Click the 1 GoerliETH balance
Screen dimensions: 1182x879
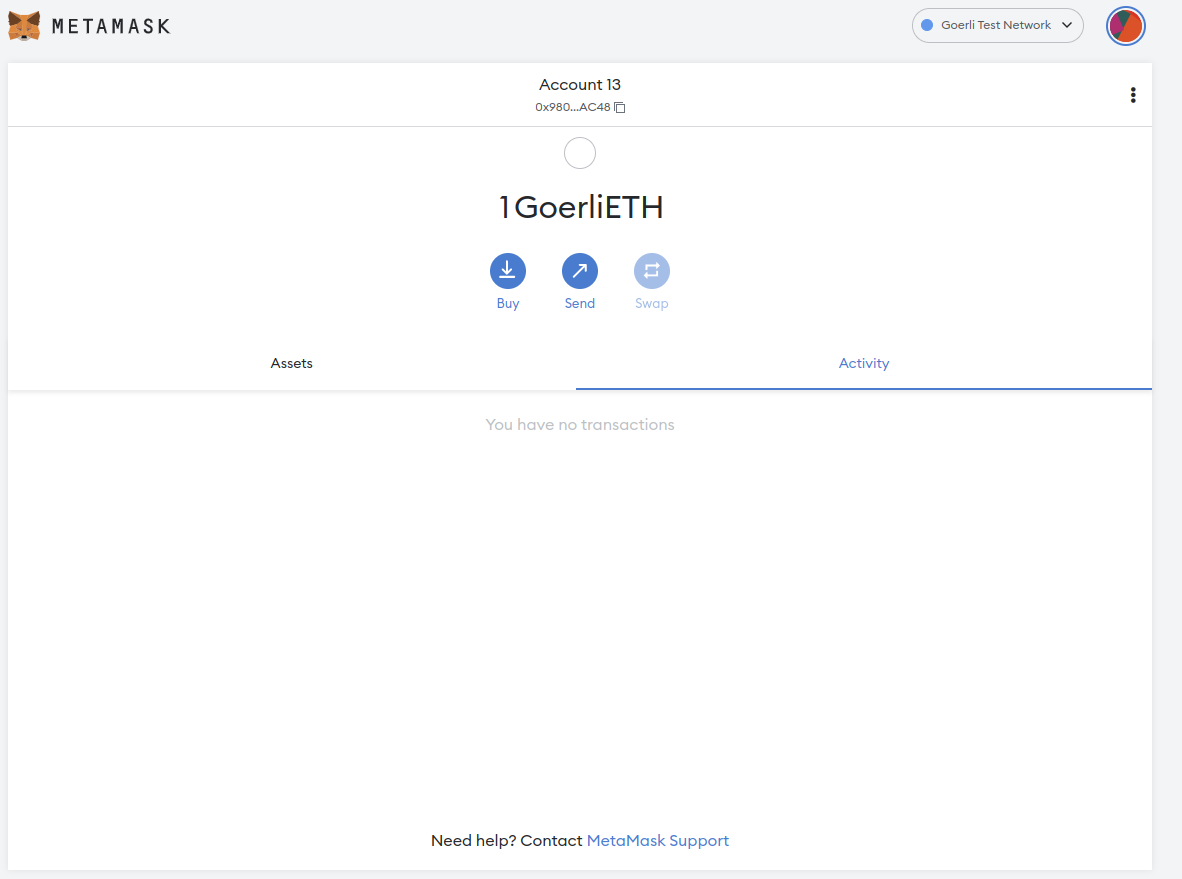click(580, 207)
